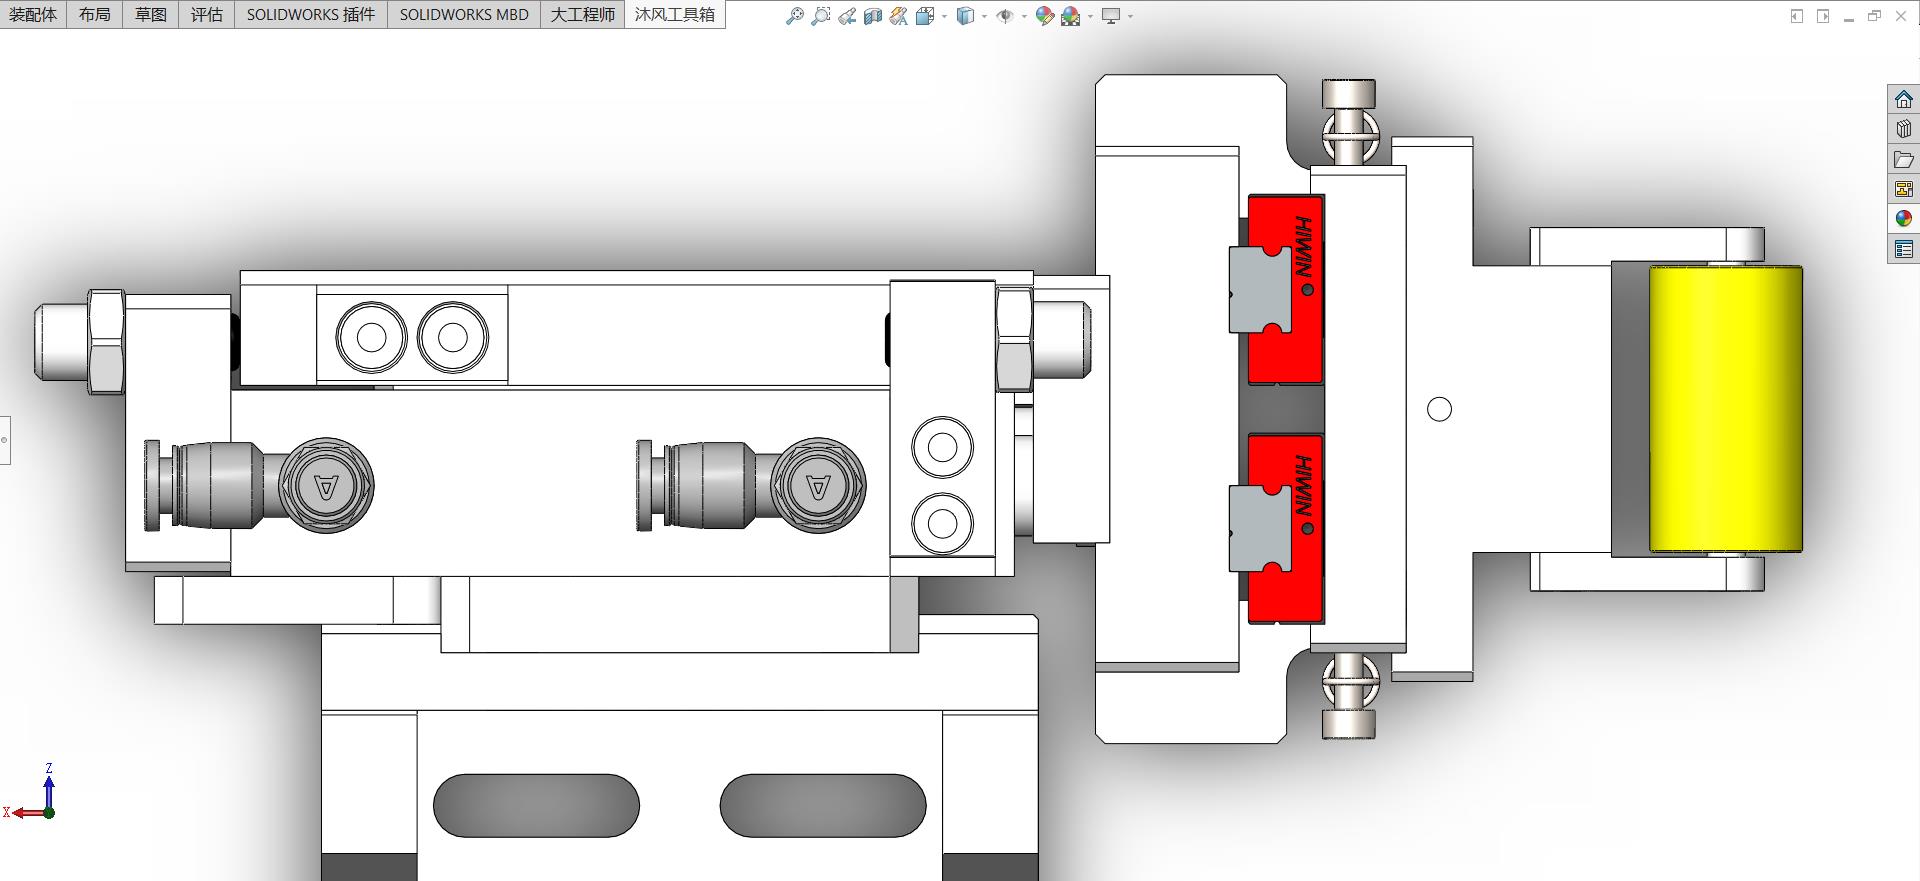
Task: Open the Appearances, Scenes and Decals tab
Action: [x=1903, y=219]
